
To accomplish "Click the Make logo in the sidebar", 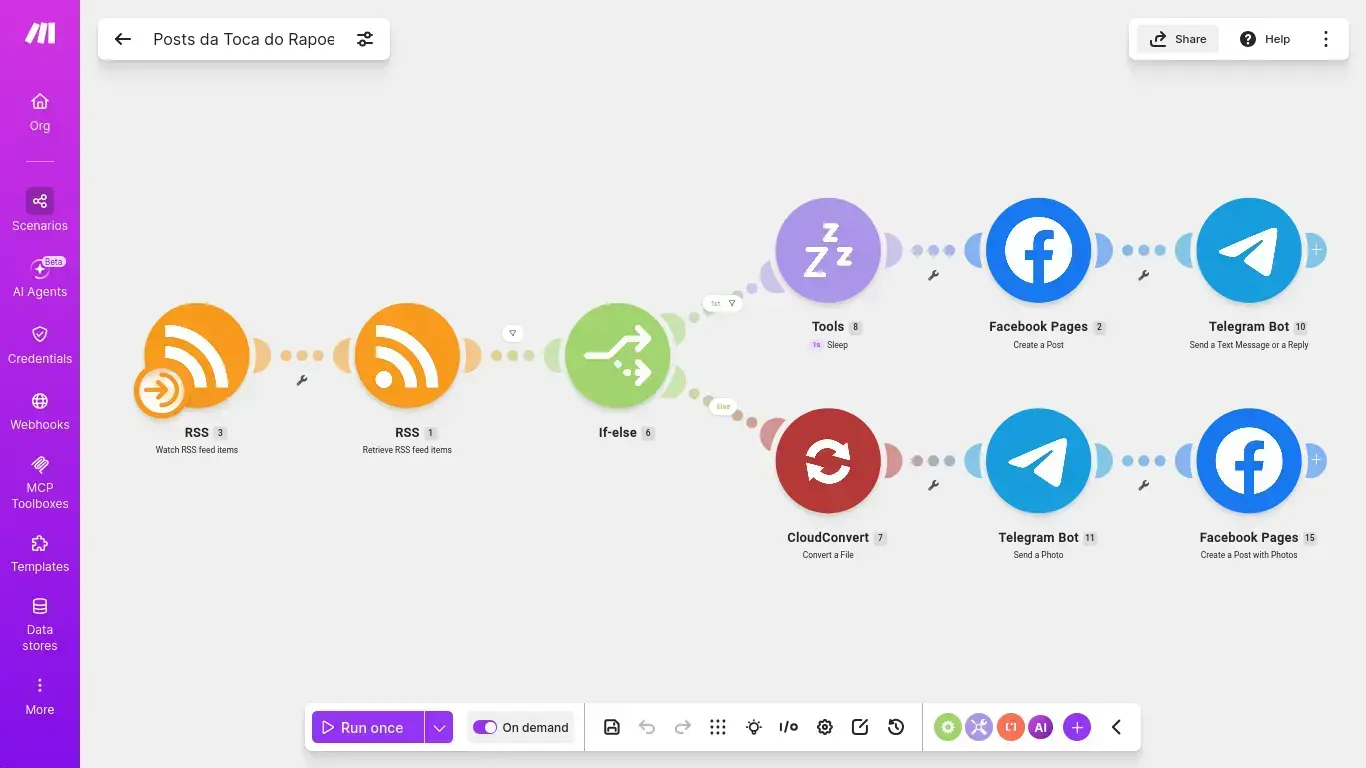I will pyautogui.click(x=40, y=33).
